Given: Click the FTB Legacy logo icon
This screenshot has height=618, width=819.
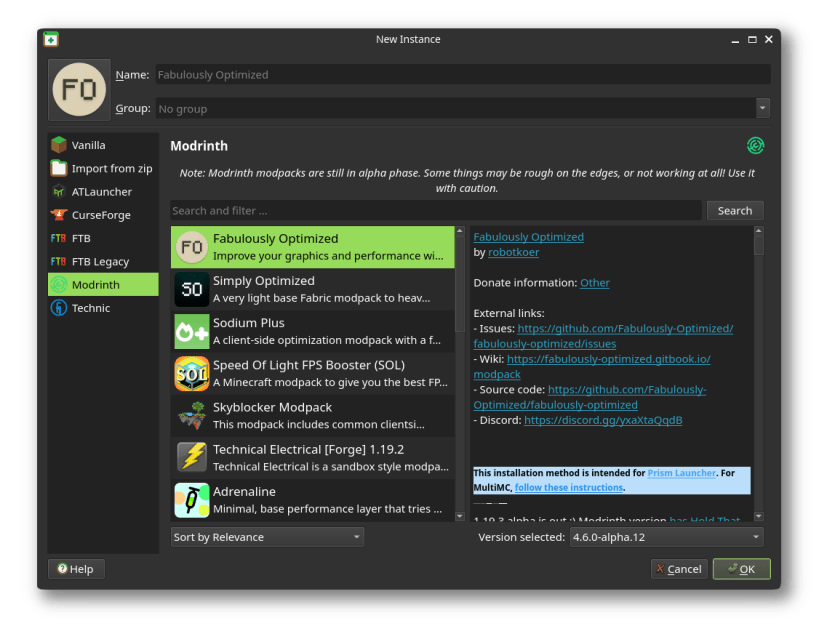Looking at the screenshot, I should pyautogui.click(x=58, y=261).
